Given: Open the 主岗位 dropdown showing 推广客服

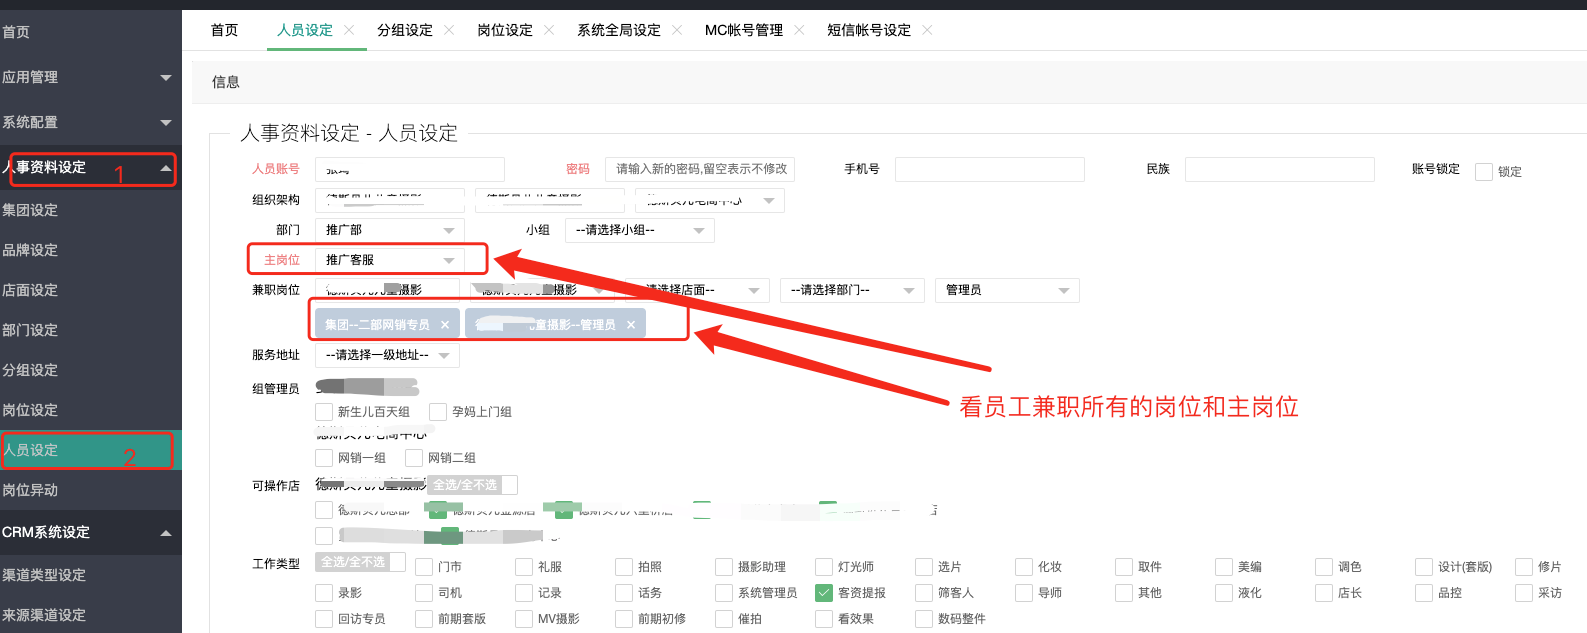Looking at the screenshot, I should coord(389,260).
